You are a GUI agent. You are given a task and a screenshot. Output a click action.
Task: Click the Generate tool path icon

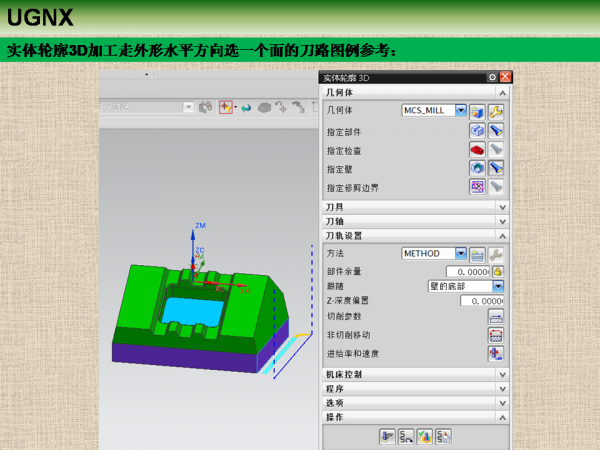387,436
